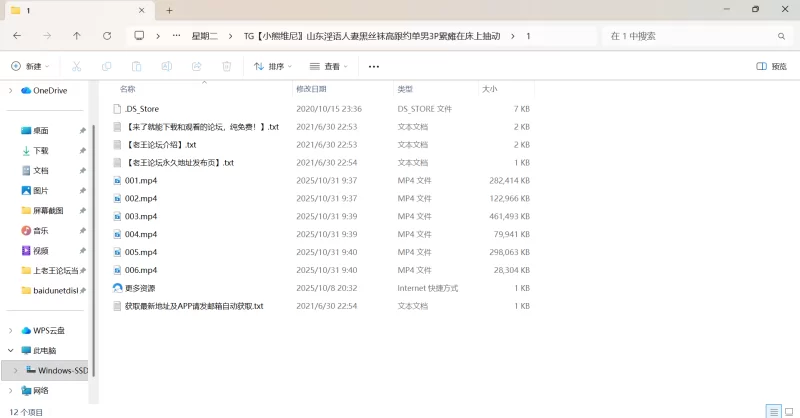Go up one folder level
Viewport: 800px width, 418px height.
pos(77,35)
